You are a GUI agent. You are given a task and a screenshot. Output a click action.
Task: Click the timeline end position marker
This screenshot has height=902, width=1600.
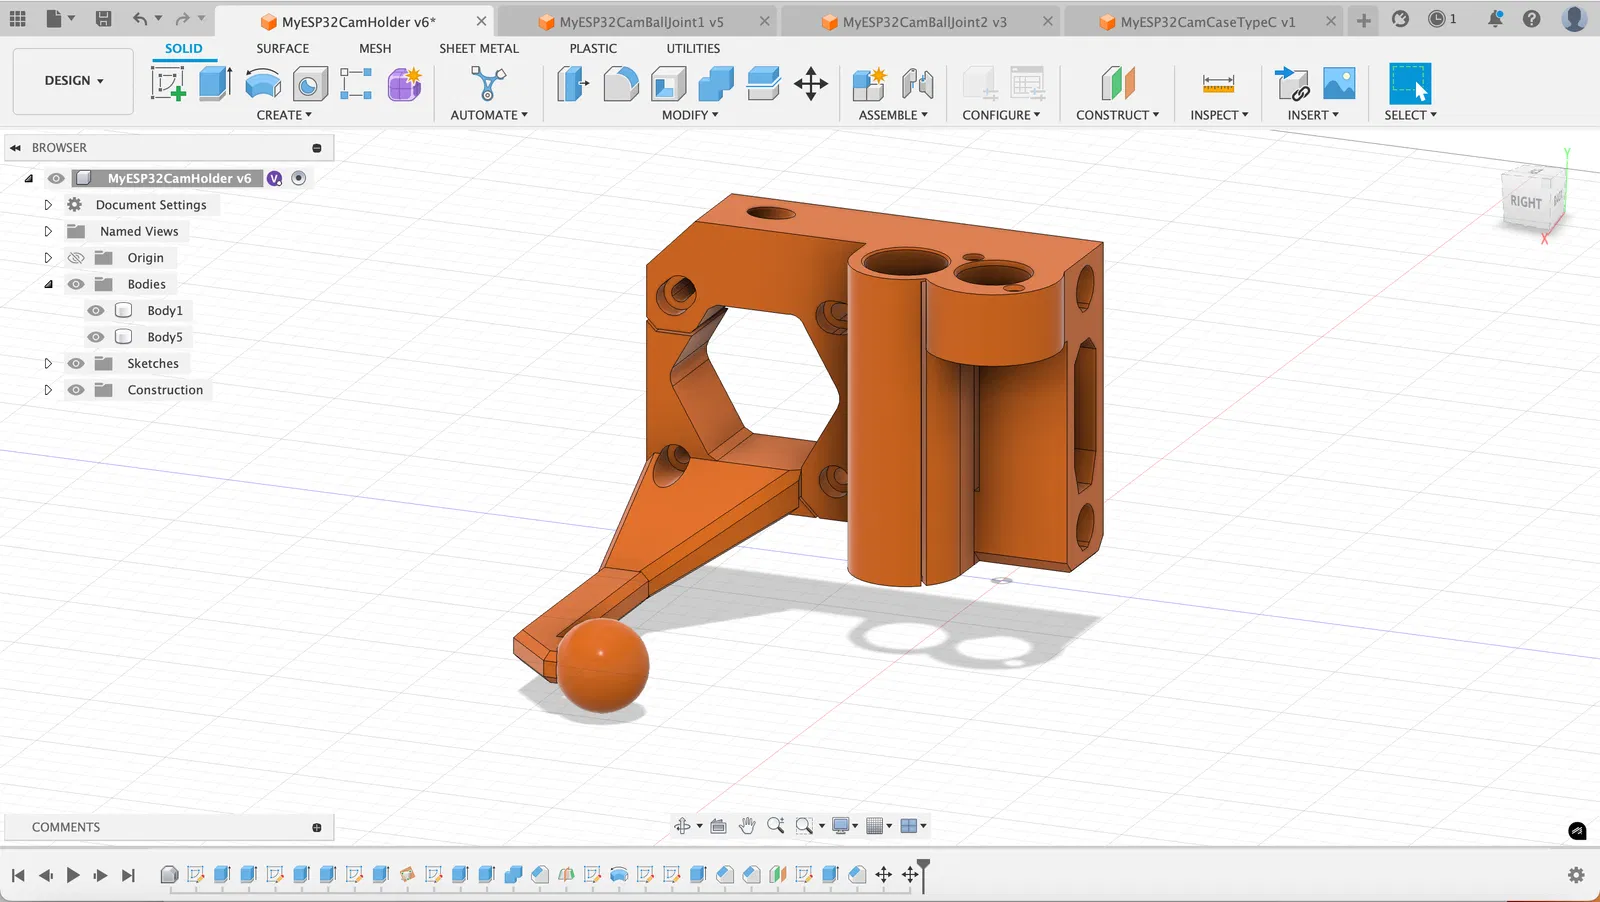click(x=923, y=870)
